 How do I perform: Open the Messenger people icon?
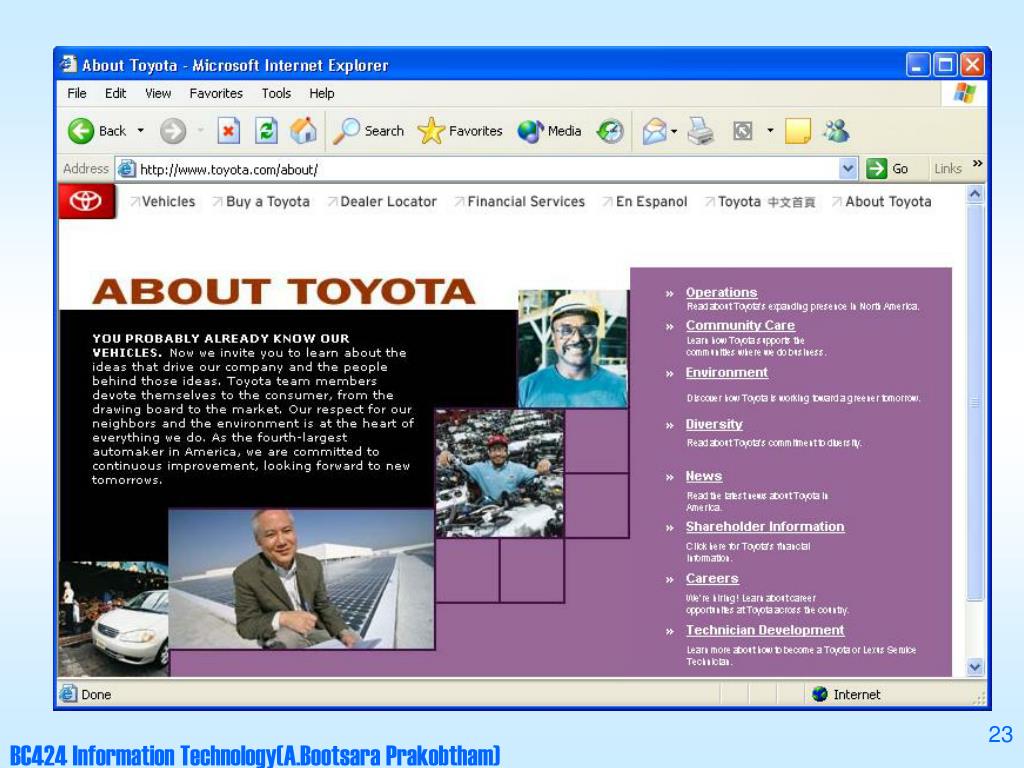836,131
